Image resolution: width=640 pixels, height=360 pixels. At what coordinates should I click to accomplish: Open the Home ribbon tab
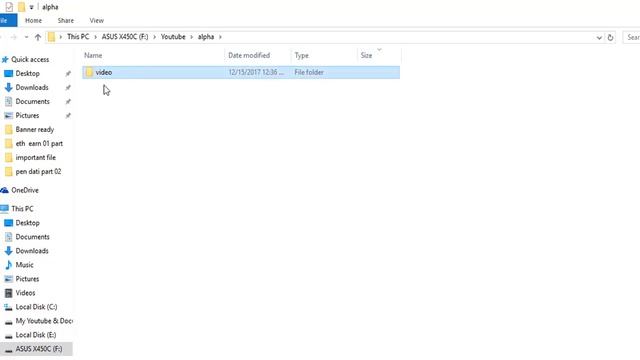click(33, 20)
